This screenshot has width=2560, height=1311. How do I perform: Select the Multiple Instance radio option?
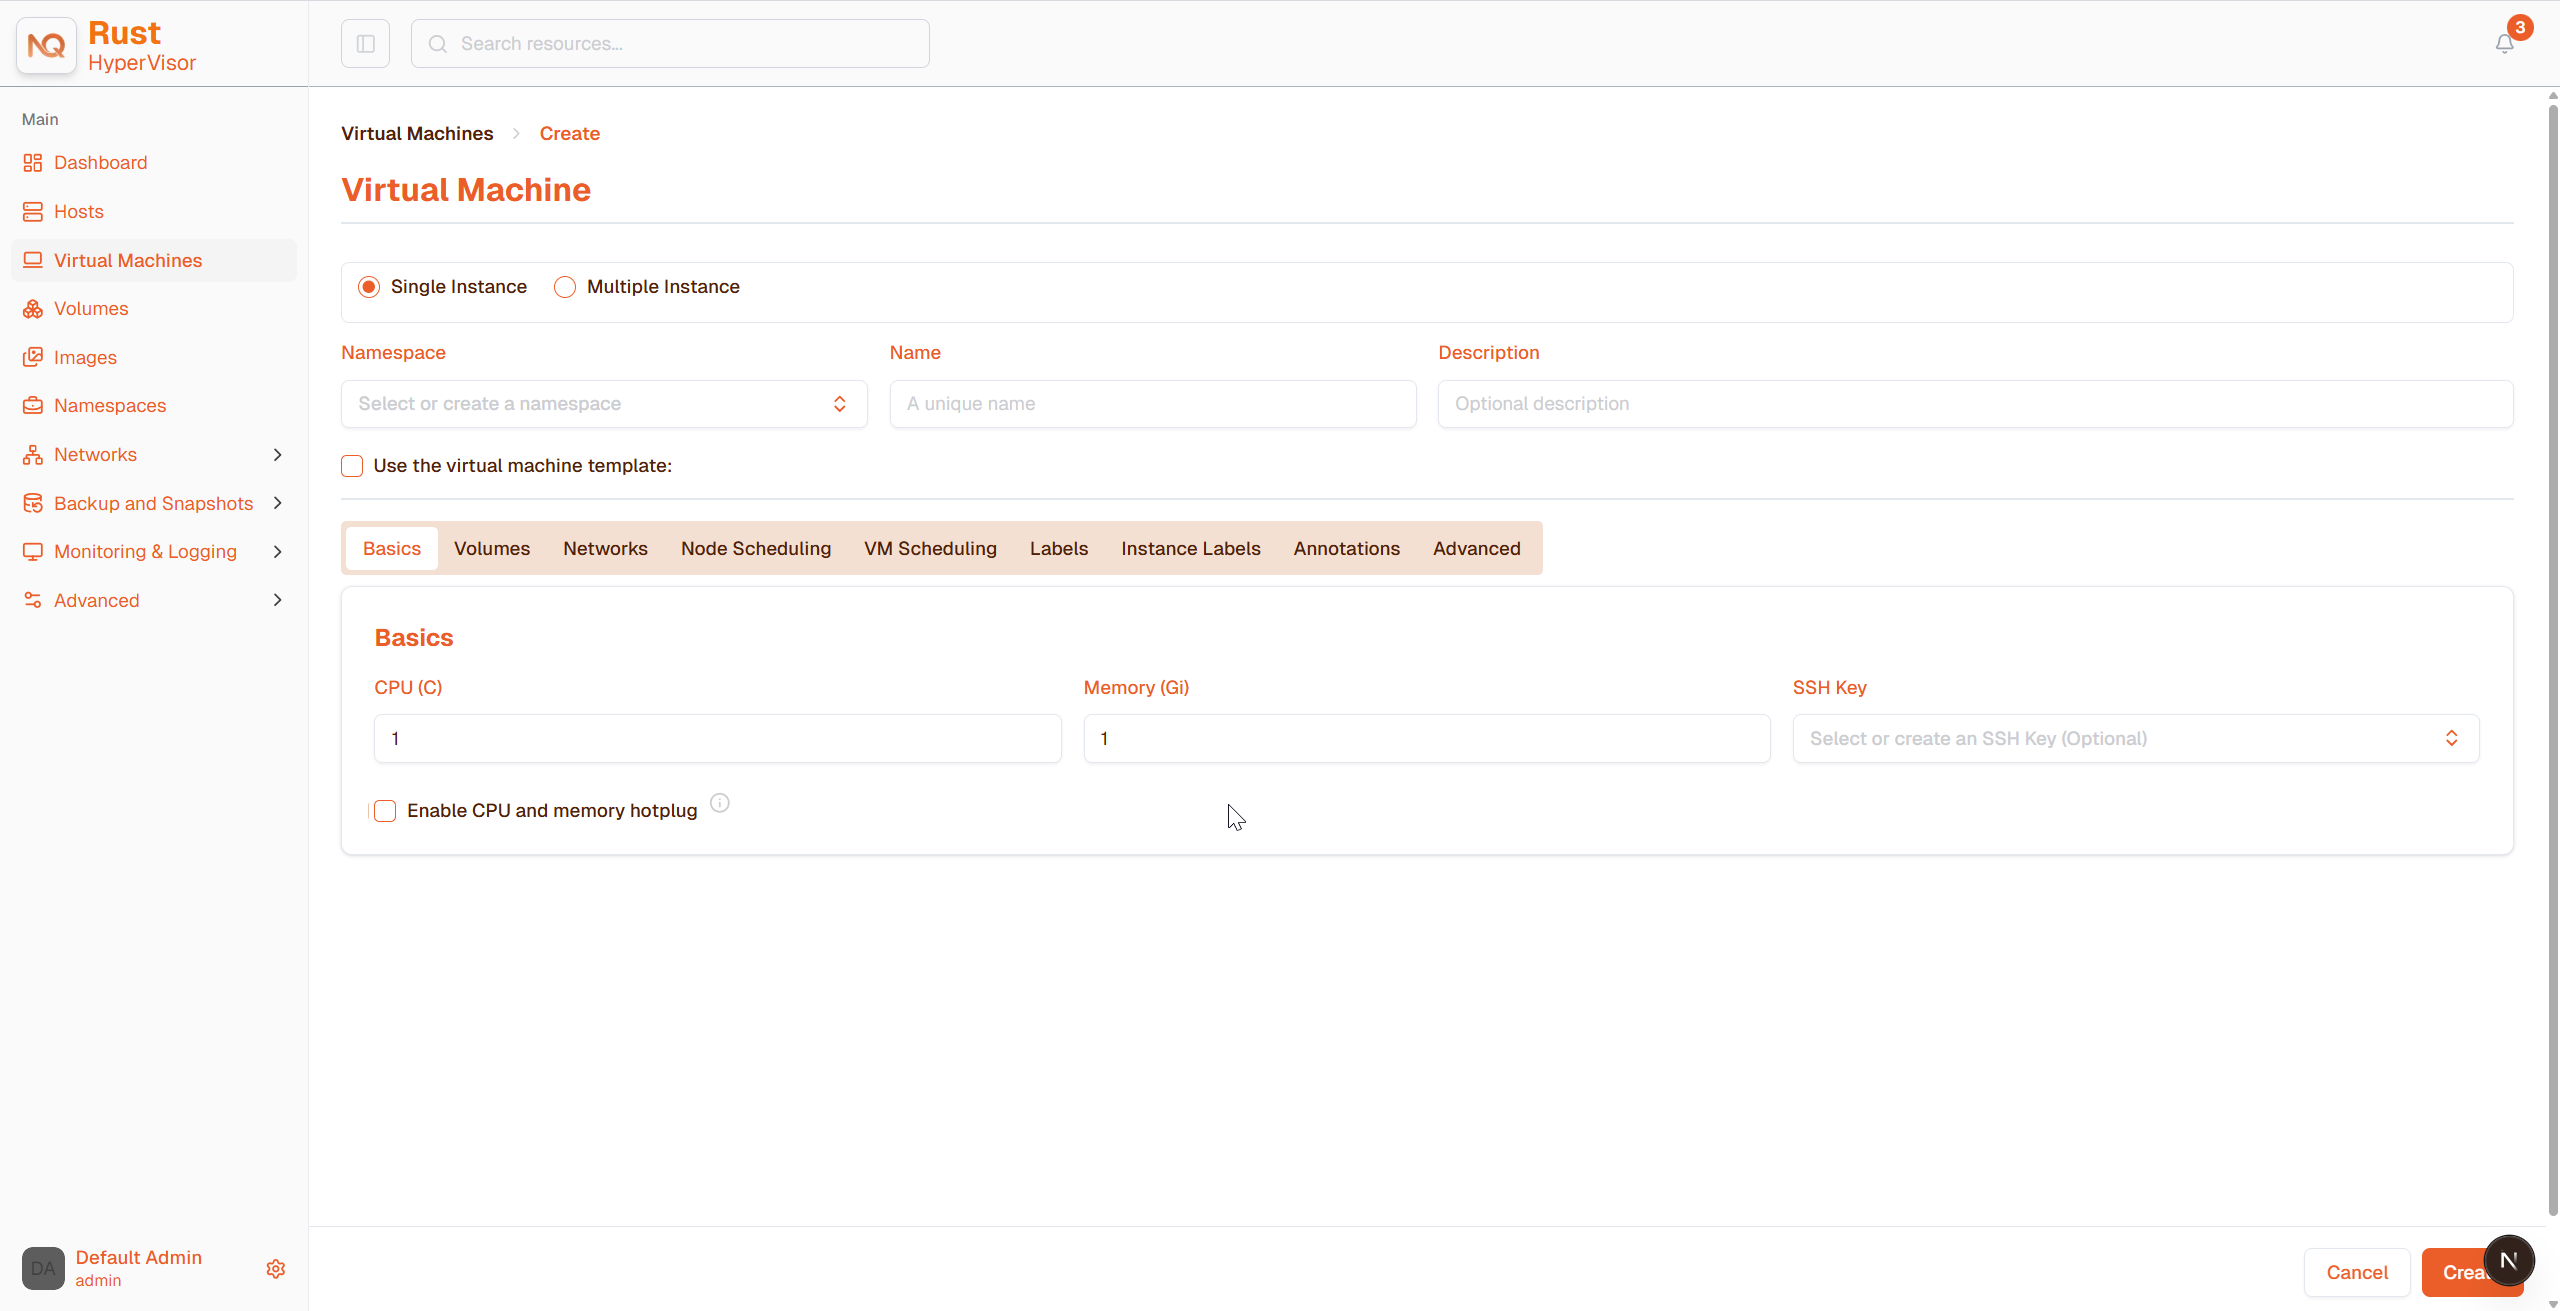pyautogui.click(x=565, y=287)
